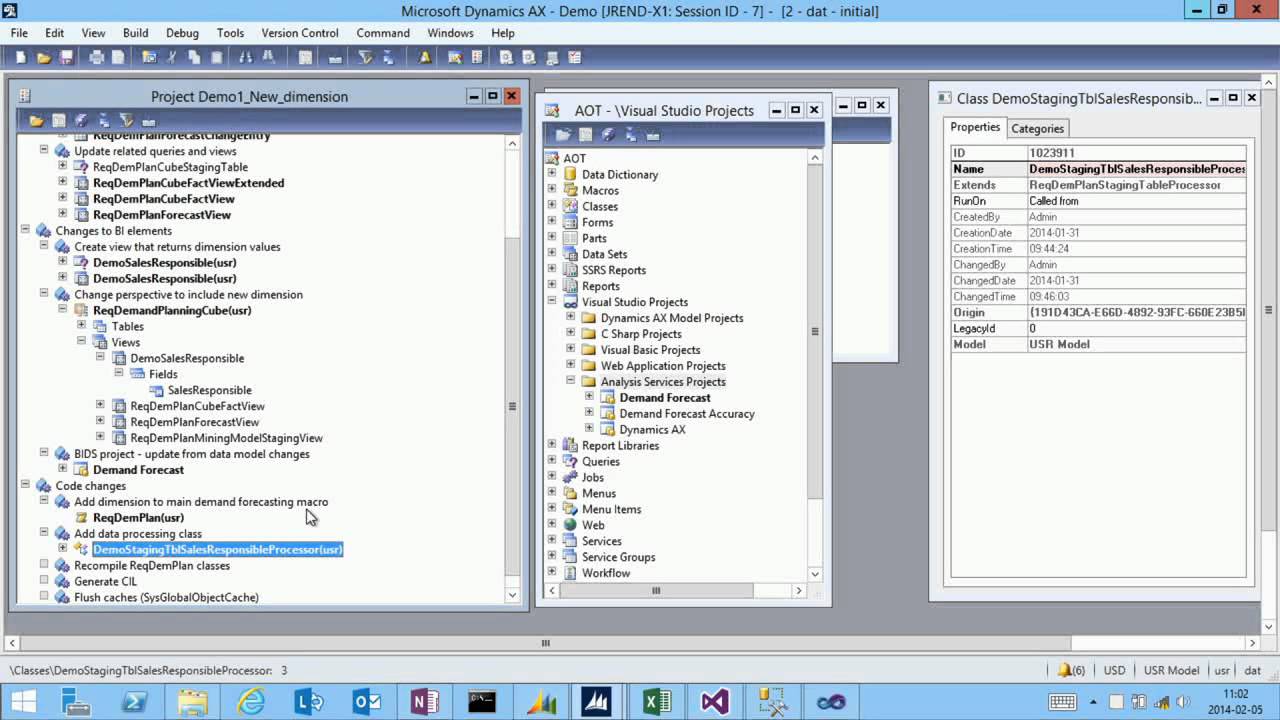Select the Dynamics AX analysis project
The width and height of the screenshot is (1280, 720).
pos(652,430)
